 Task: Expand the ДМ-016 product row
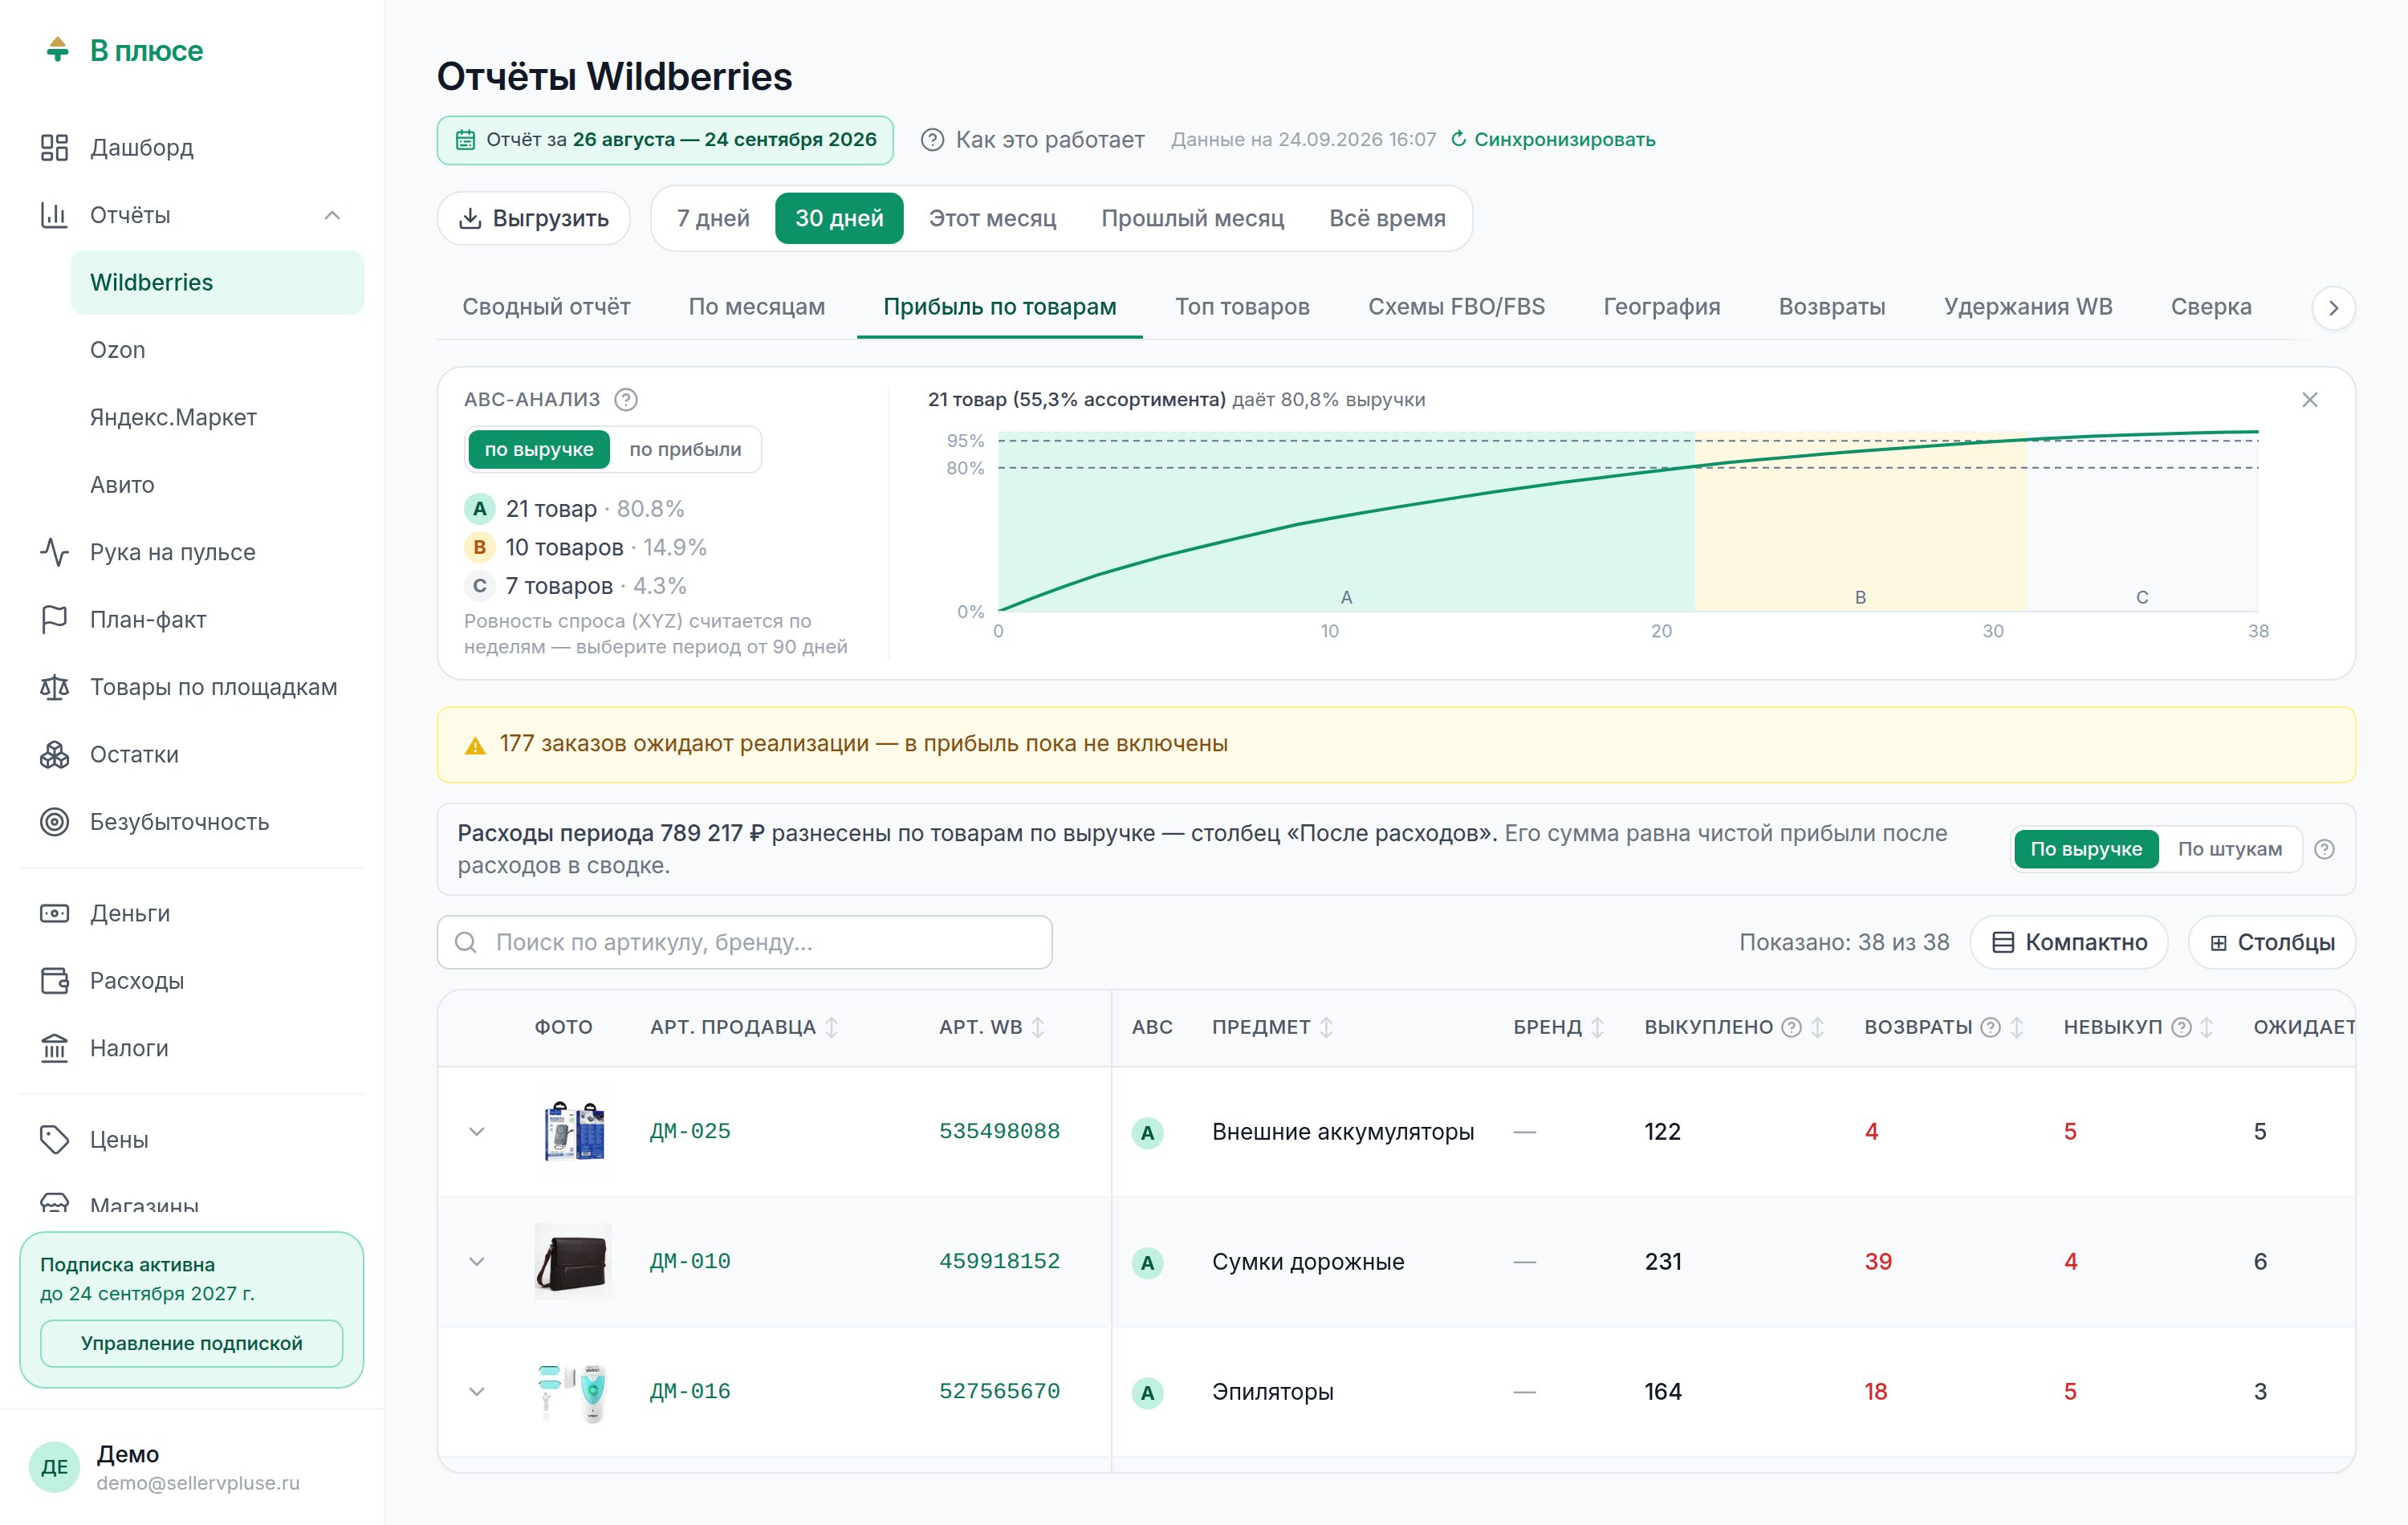point(477,1392)
